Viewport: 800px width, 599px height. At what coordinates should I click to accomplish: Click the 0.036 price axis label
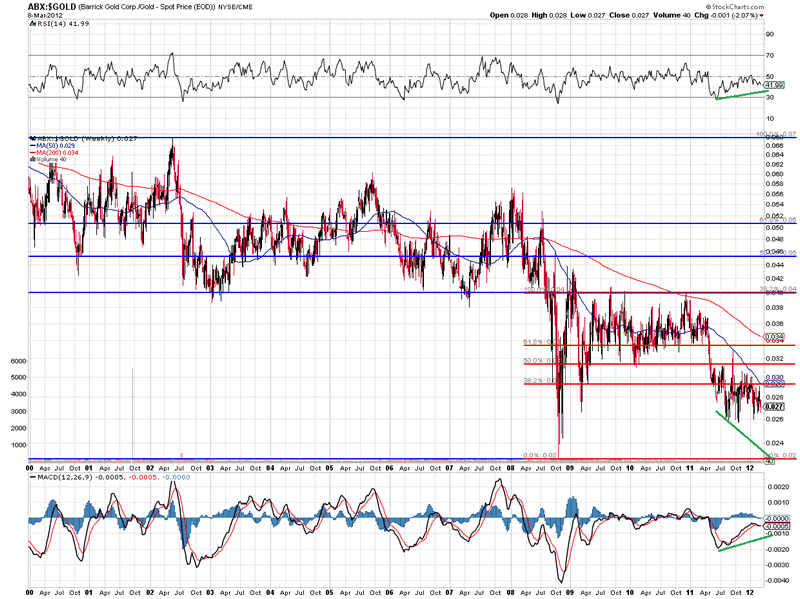point(774,323)
